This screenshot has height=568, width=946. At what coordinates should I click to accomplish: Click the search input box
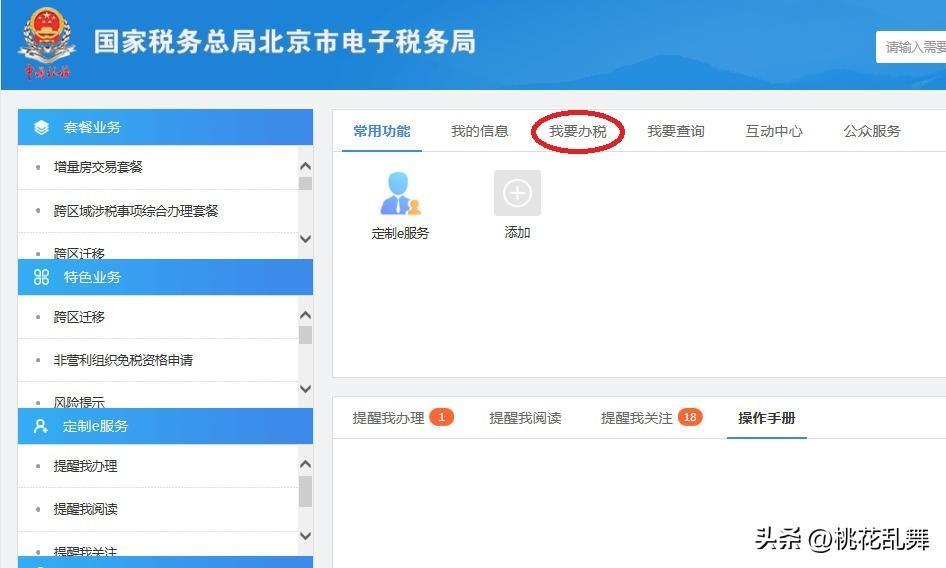pos(912,47)
